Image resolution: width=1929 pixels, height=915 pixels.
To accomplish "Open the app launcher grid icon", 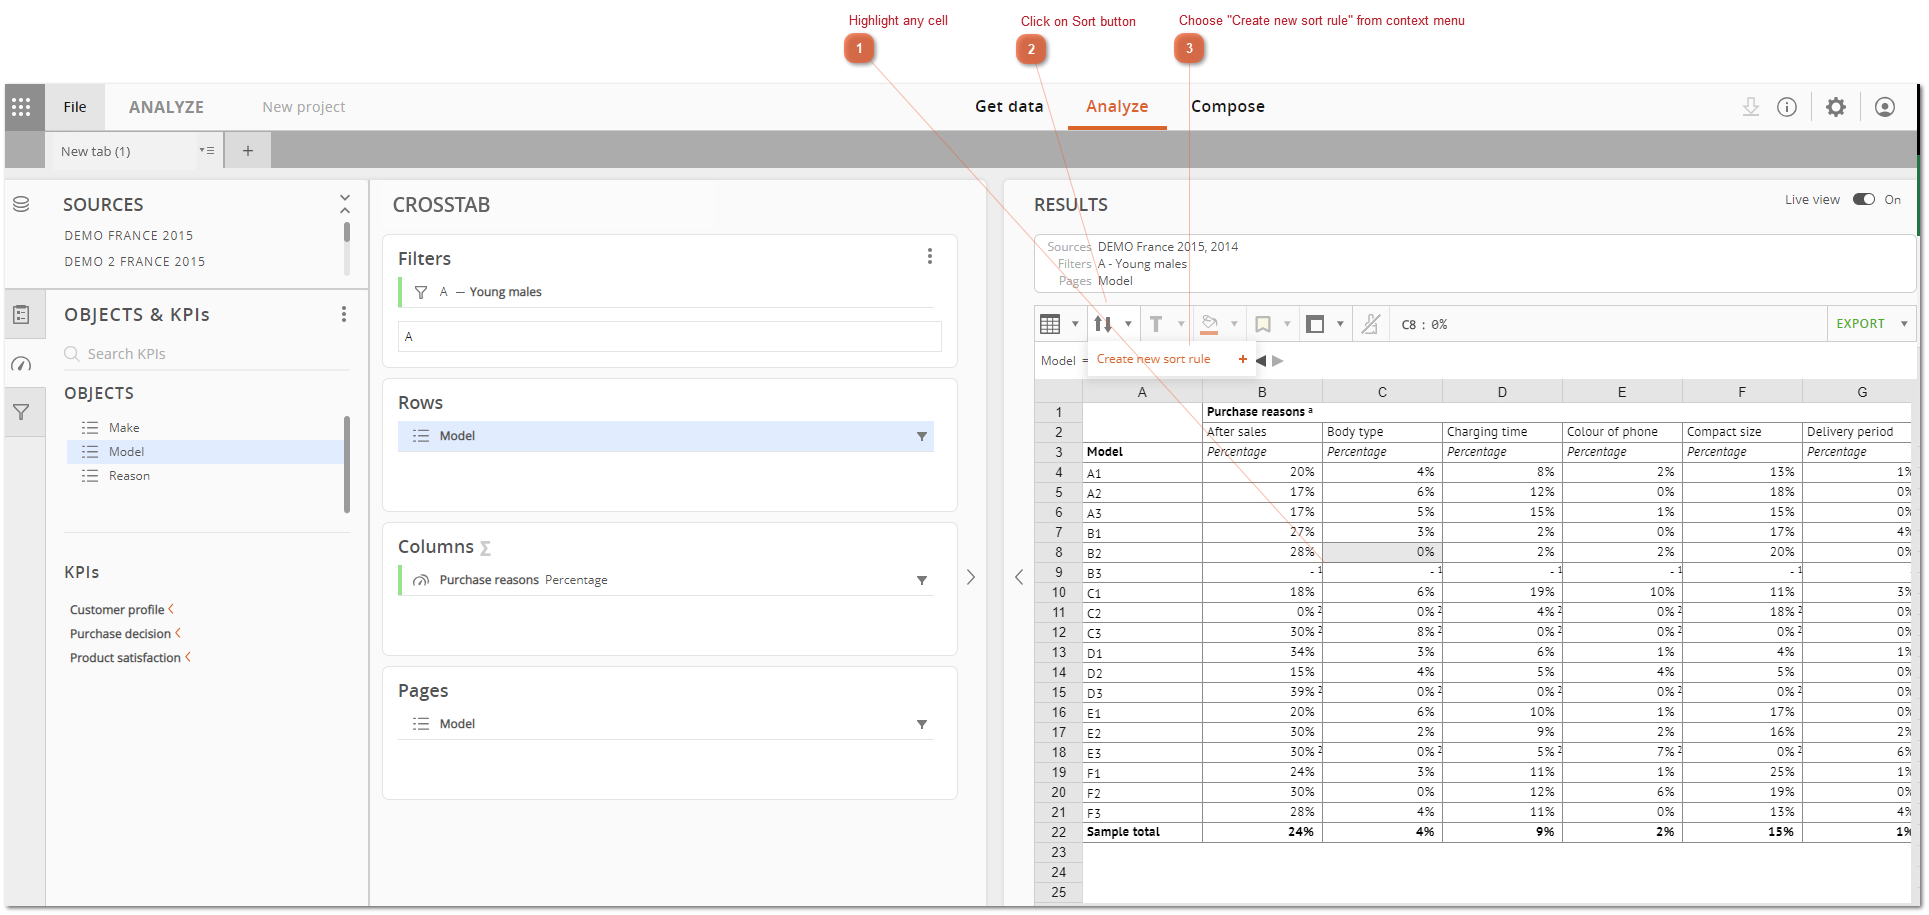I will pyautogui.click(x=21, y=107).
